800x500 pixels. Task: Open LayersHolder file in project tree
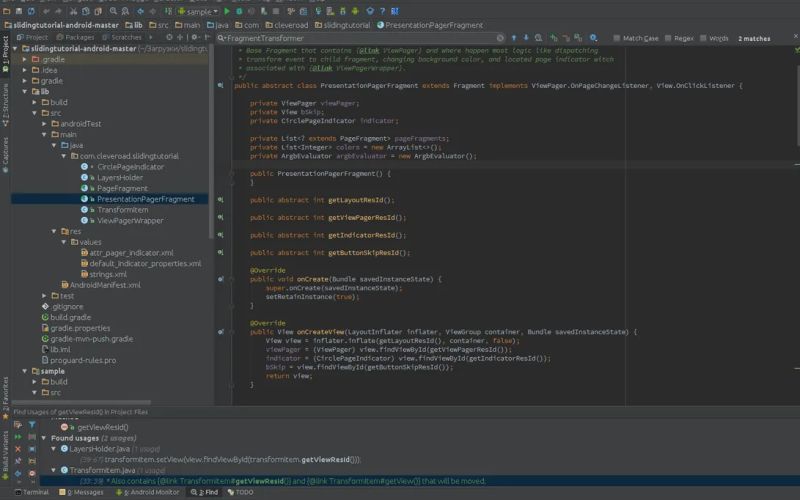[119, 177]
